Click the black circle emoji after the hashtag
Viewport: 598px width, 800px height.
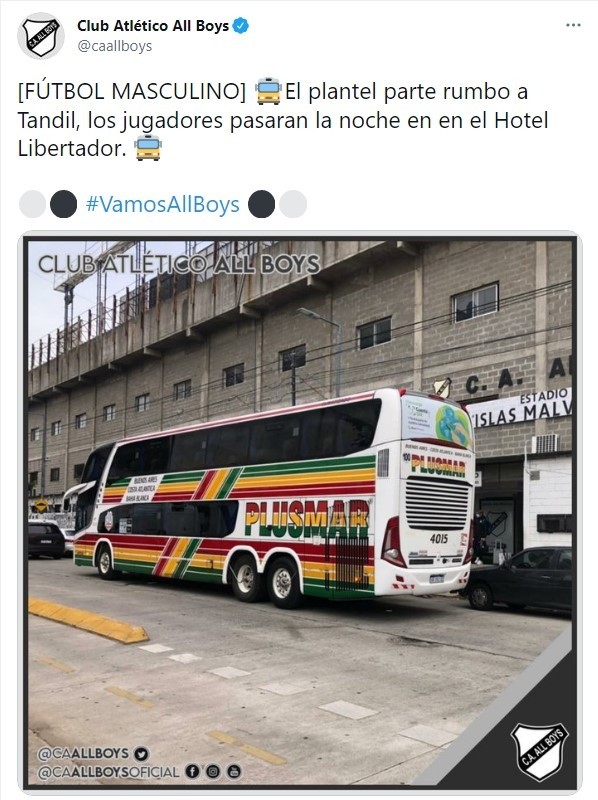[x=261, y=204]
